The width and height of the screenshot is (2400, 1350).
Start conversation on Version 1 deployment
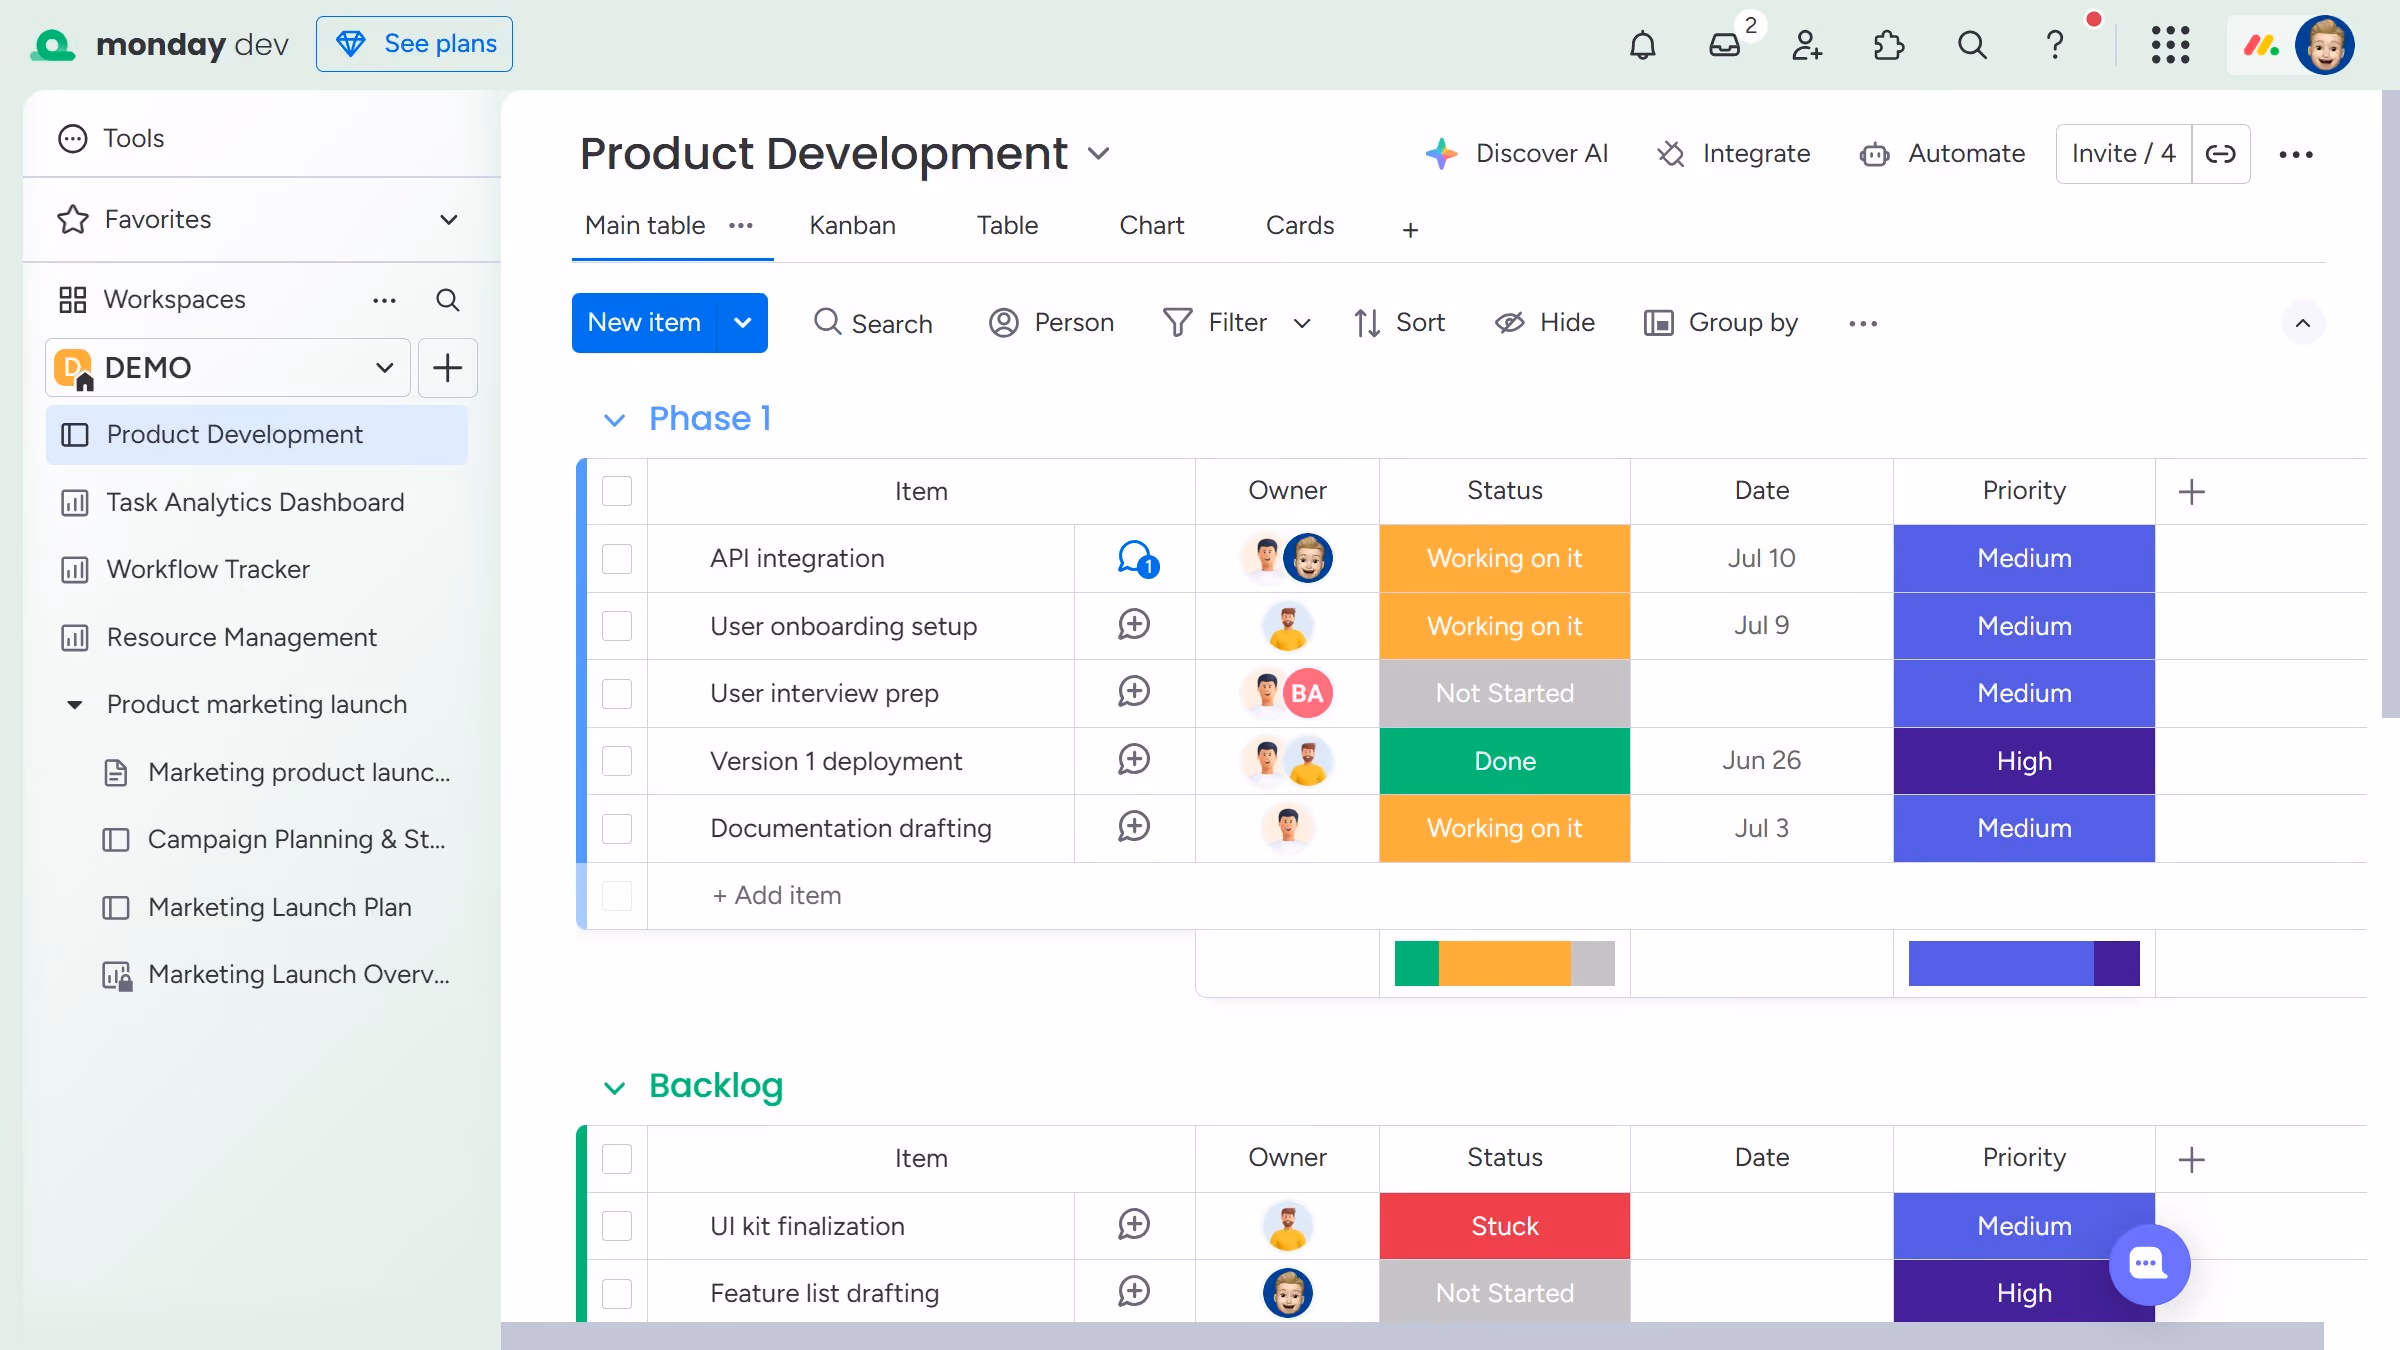(x=1134, y=760)
